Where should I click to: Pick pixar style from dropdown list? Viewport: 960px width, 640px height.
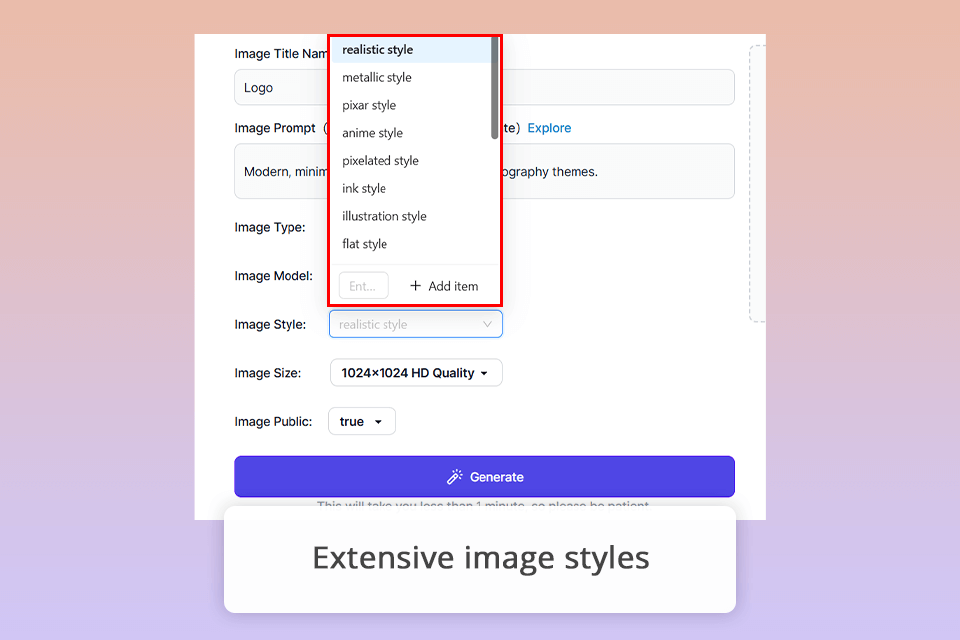[411, 105]
